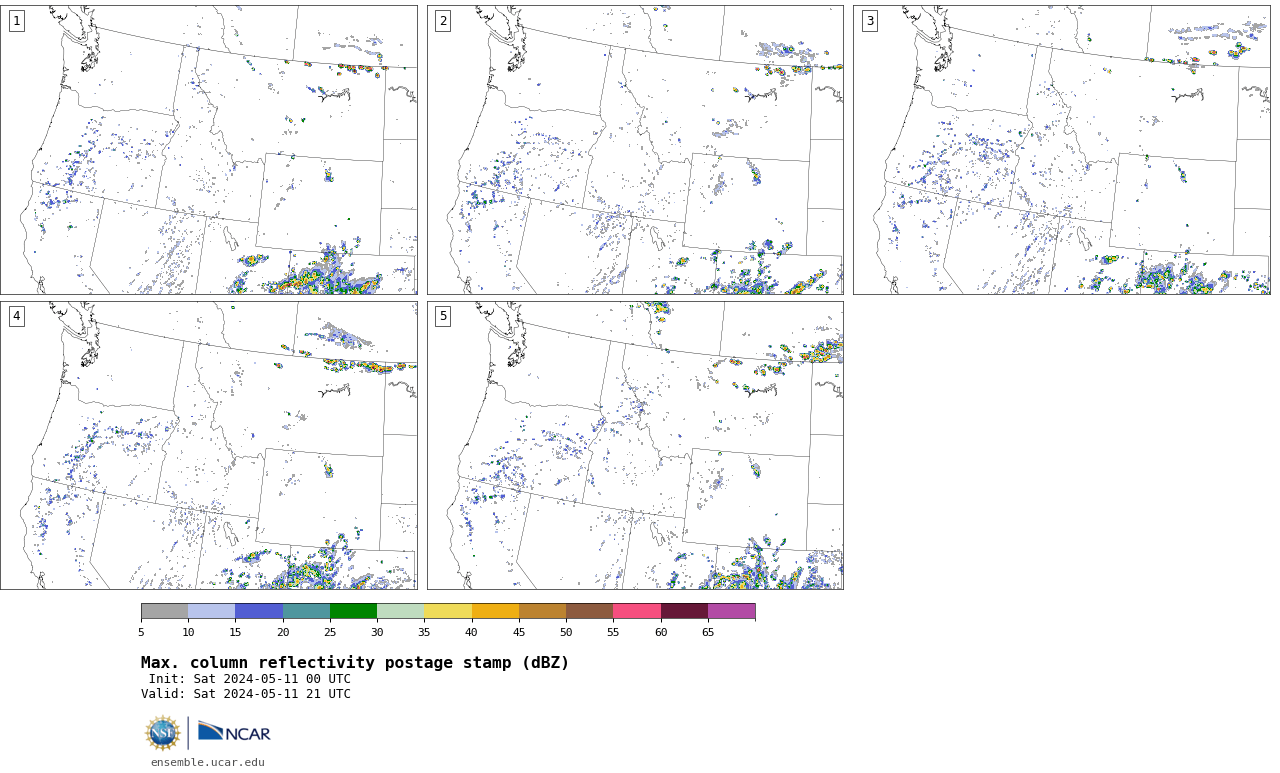
Task: Select the orange 40-45 dBZ swatch
Action: 495,611
